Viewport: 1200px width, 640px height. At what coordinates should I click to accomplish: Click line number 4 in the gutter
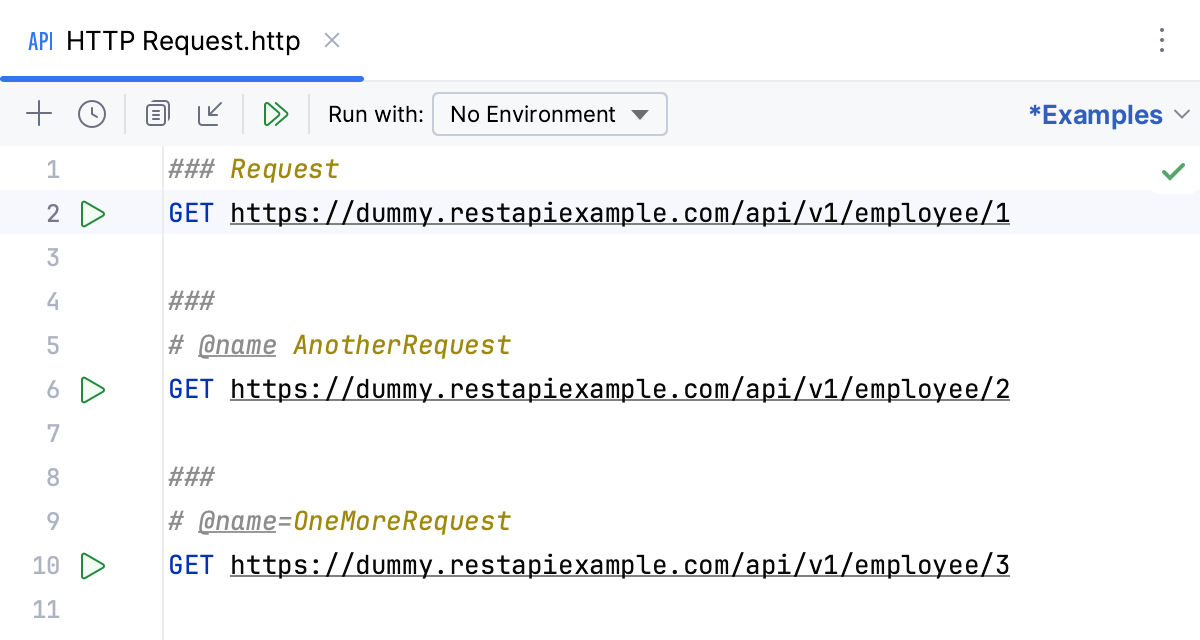click(52, 301)
